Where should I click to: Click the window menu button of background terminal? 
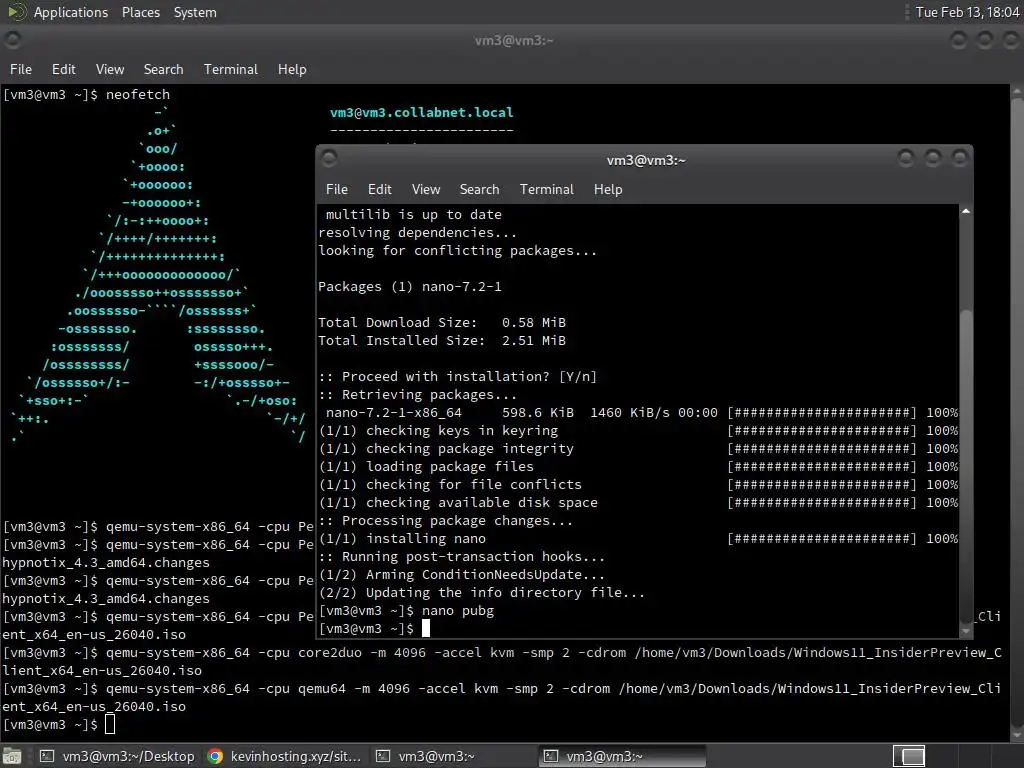point(12,40)
